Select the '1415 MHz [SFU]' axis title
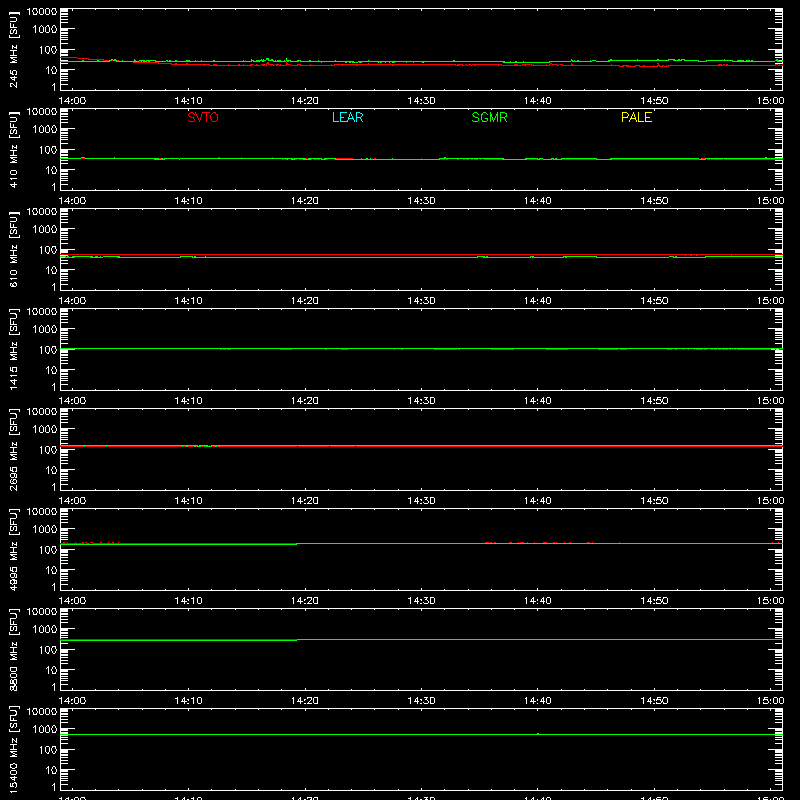The width and height of the screenshot is (800, 800). pos(13,349)
